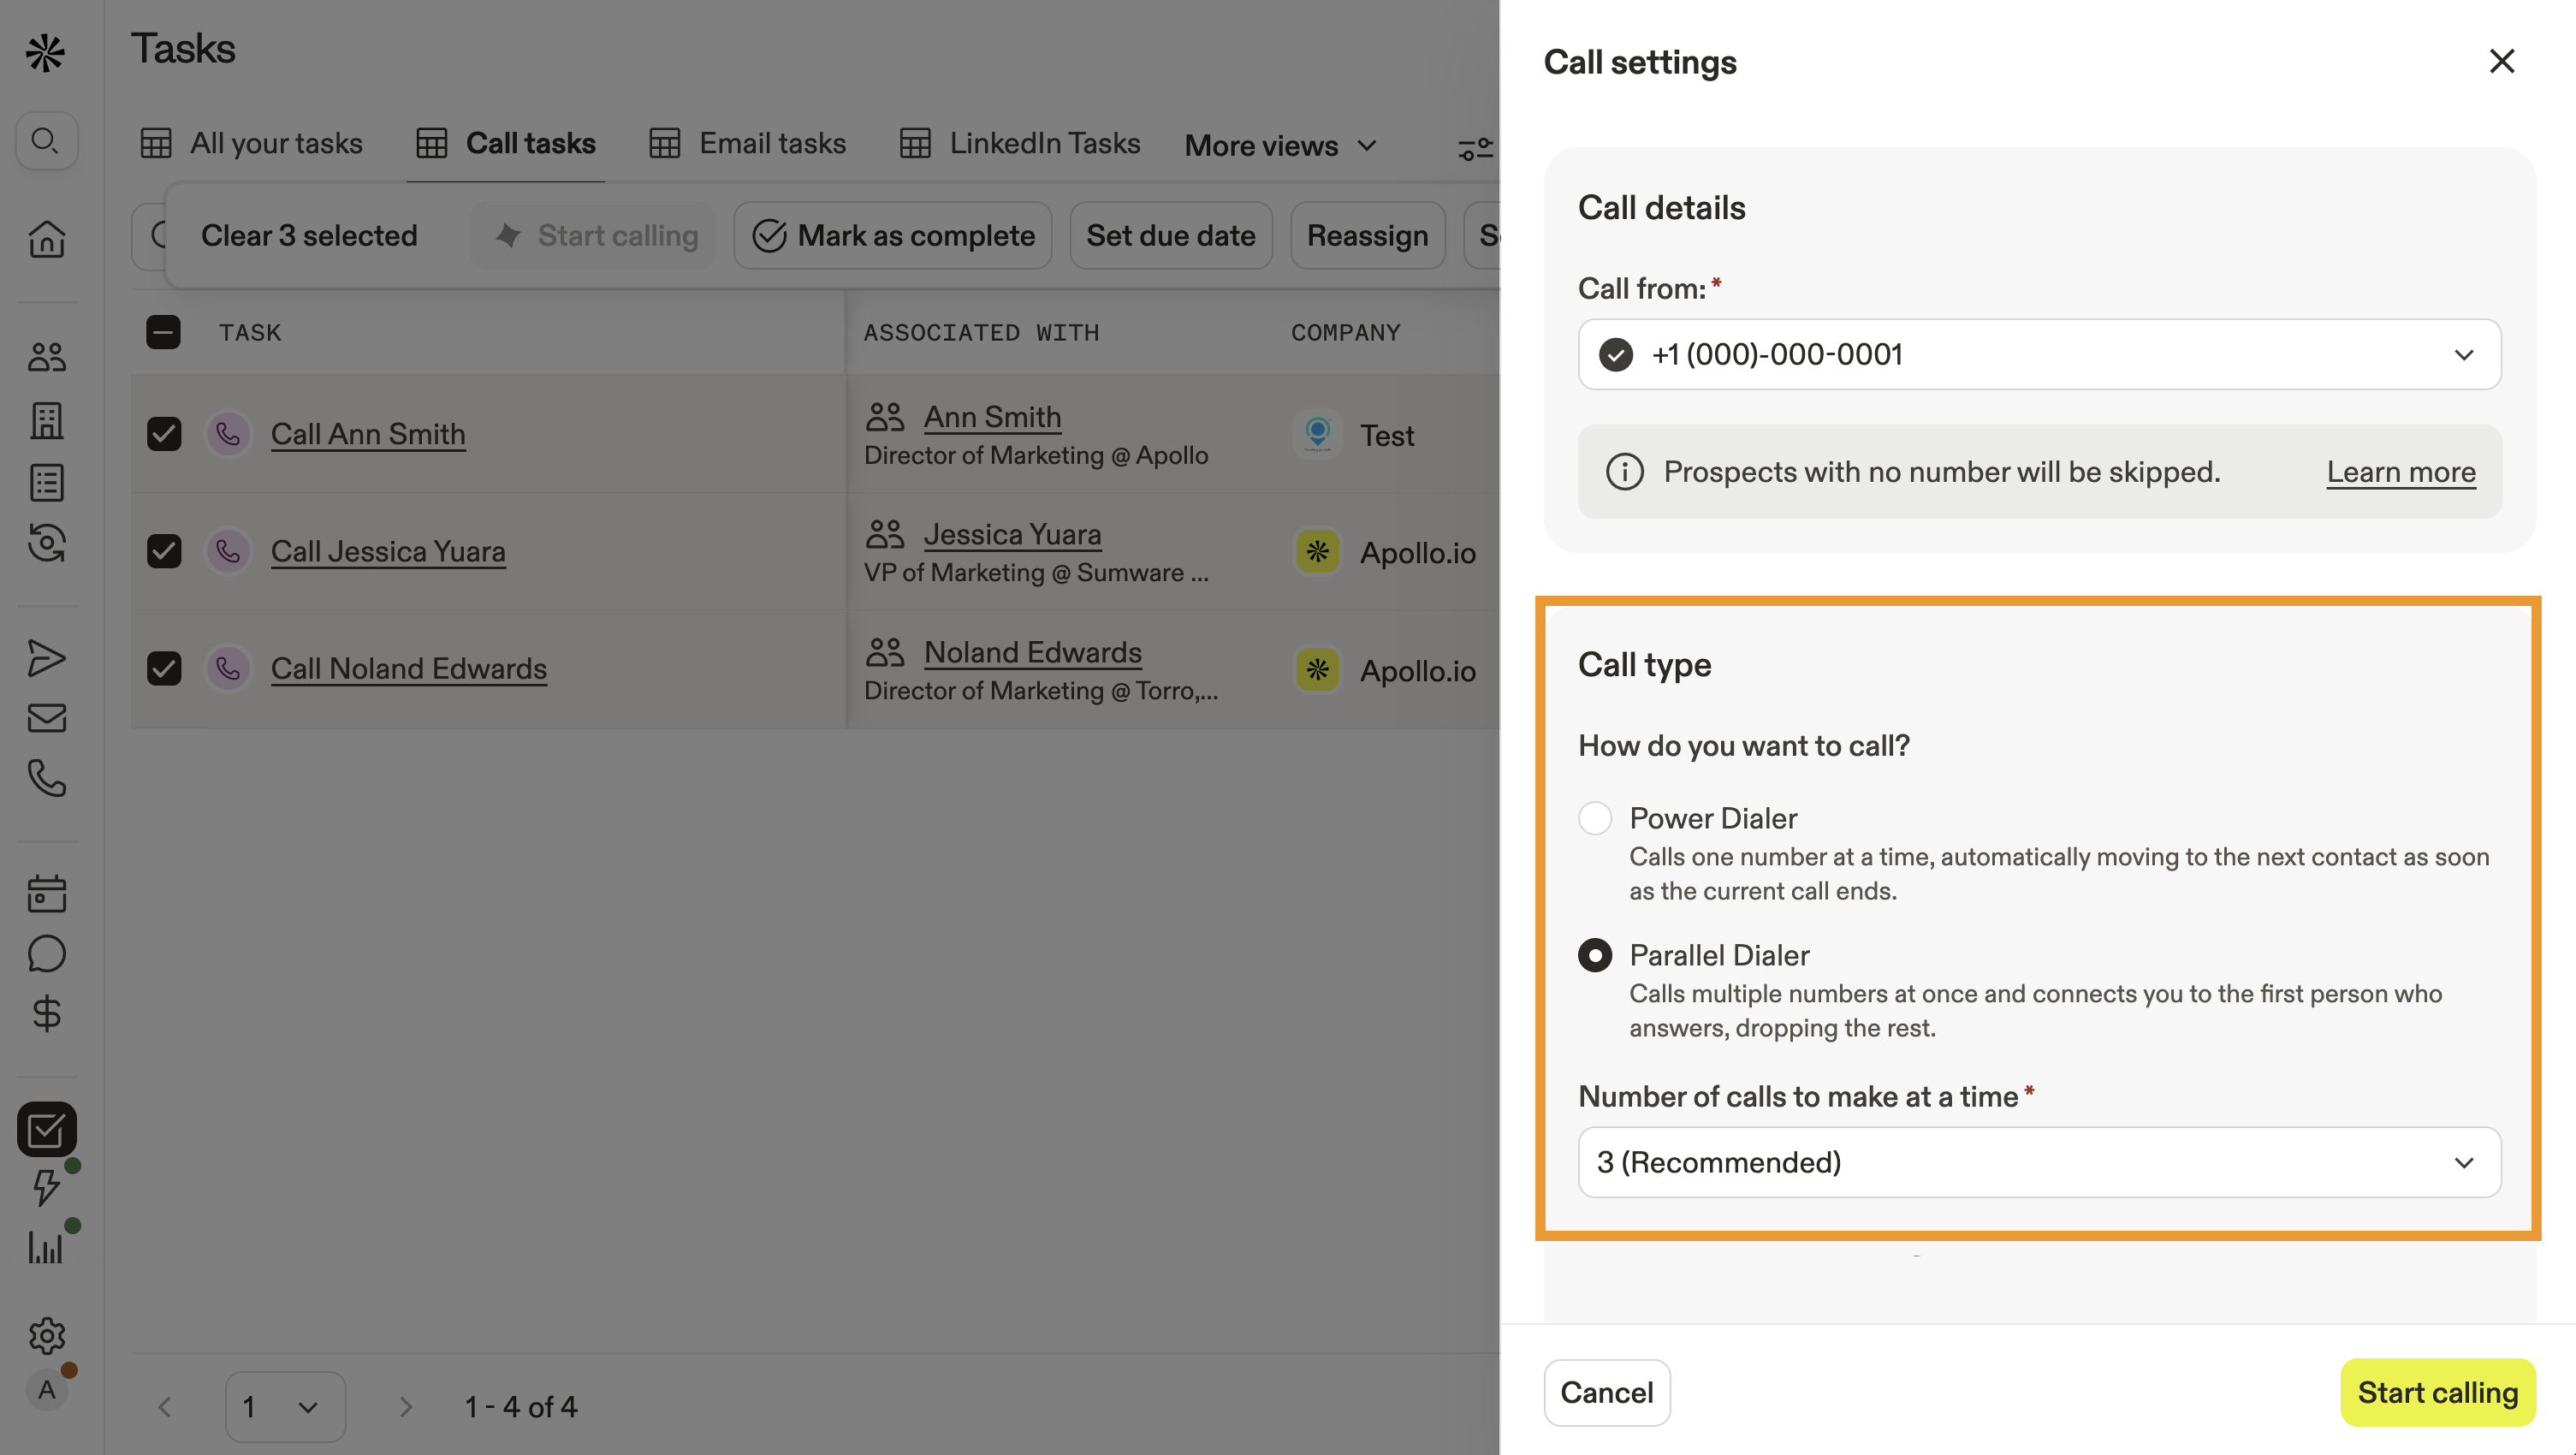Screen dimensions: 2576x1455
Task: Open the Settings gear icon
Action: point(46,1335)
